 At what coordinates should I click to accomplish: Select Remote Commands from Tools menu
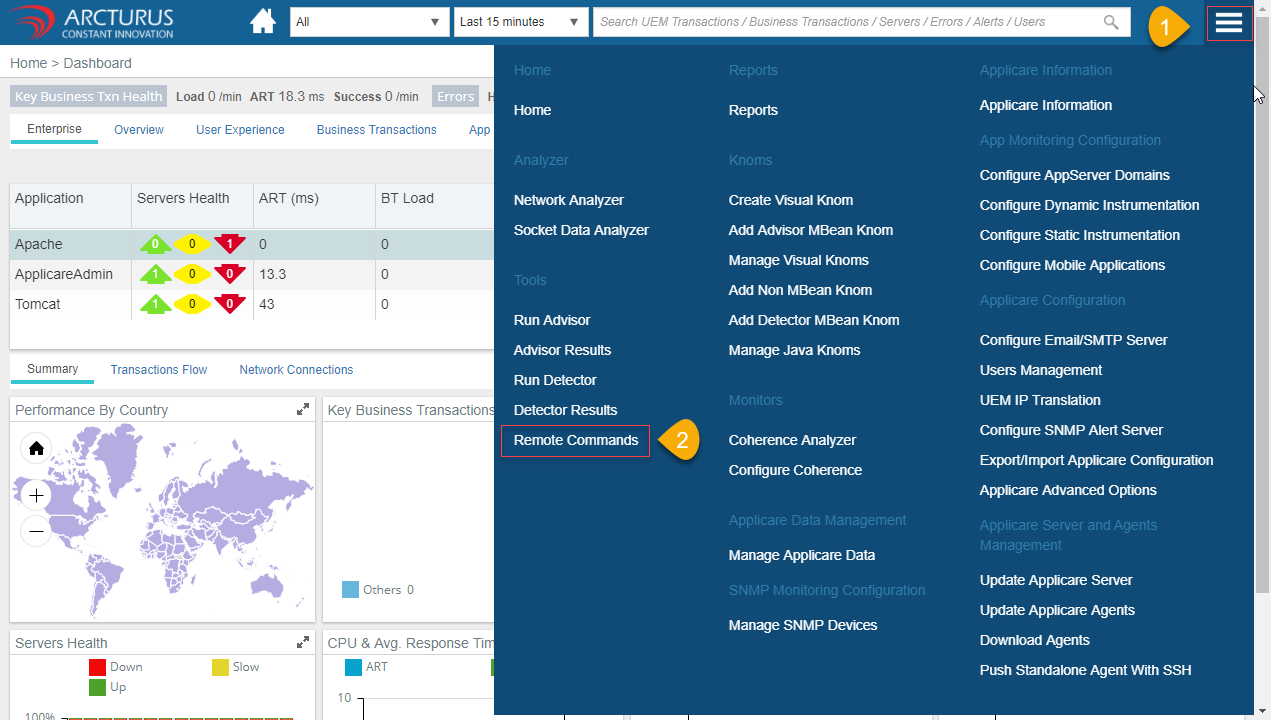575,440
